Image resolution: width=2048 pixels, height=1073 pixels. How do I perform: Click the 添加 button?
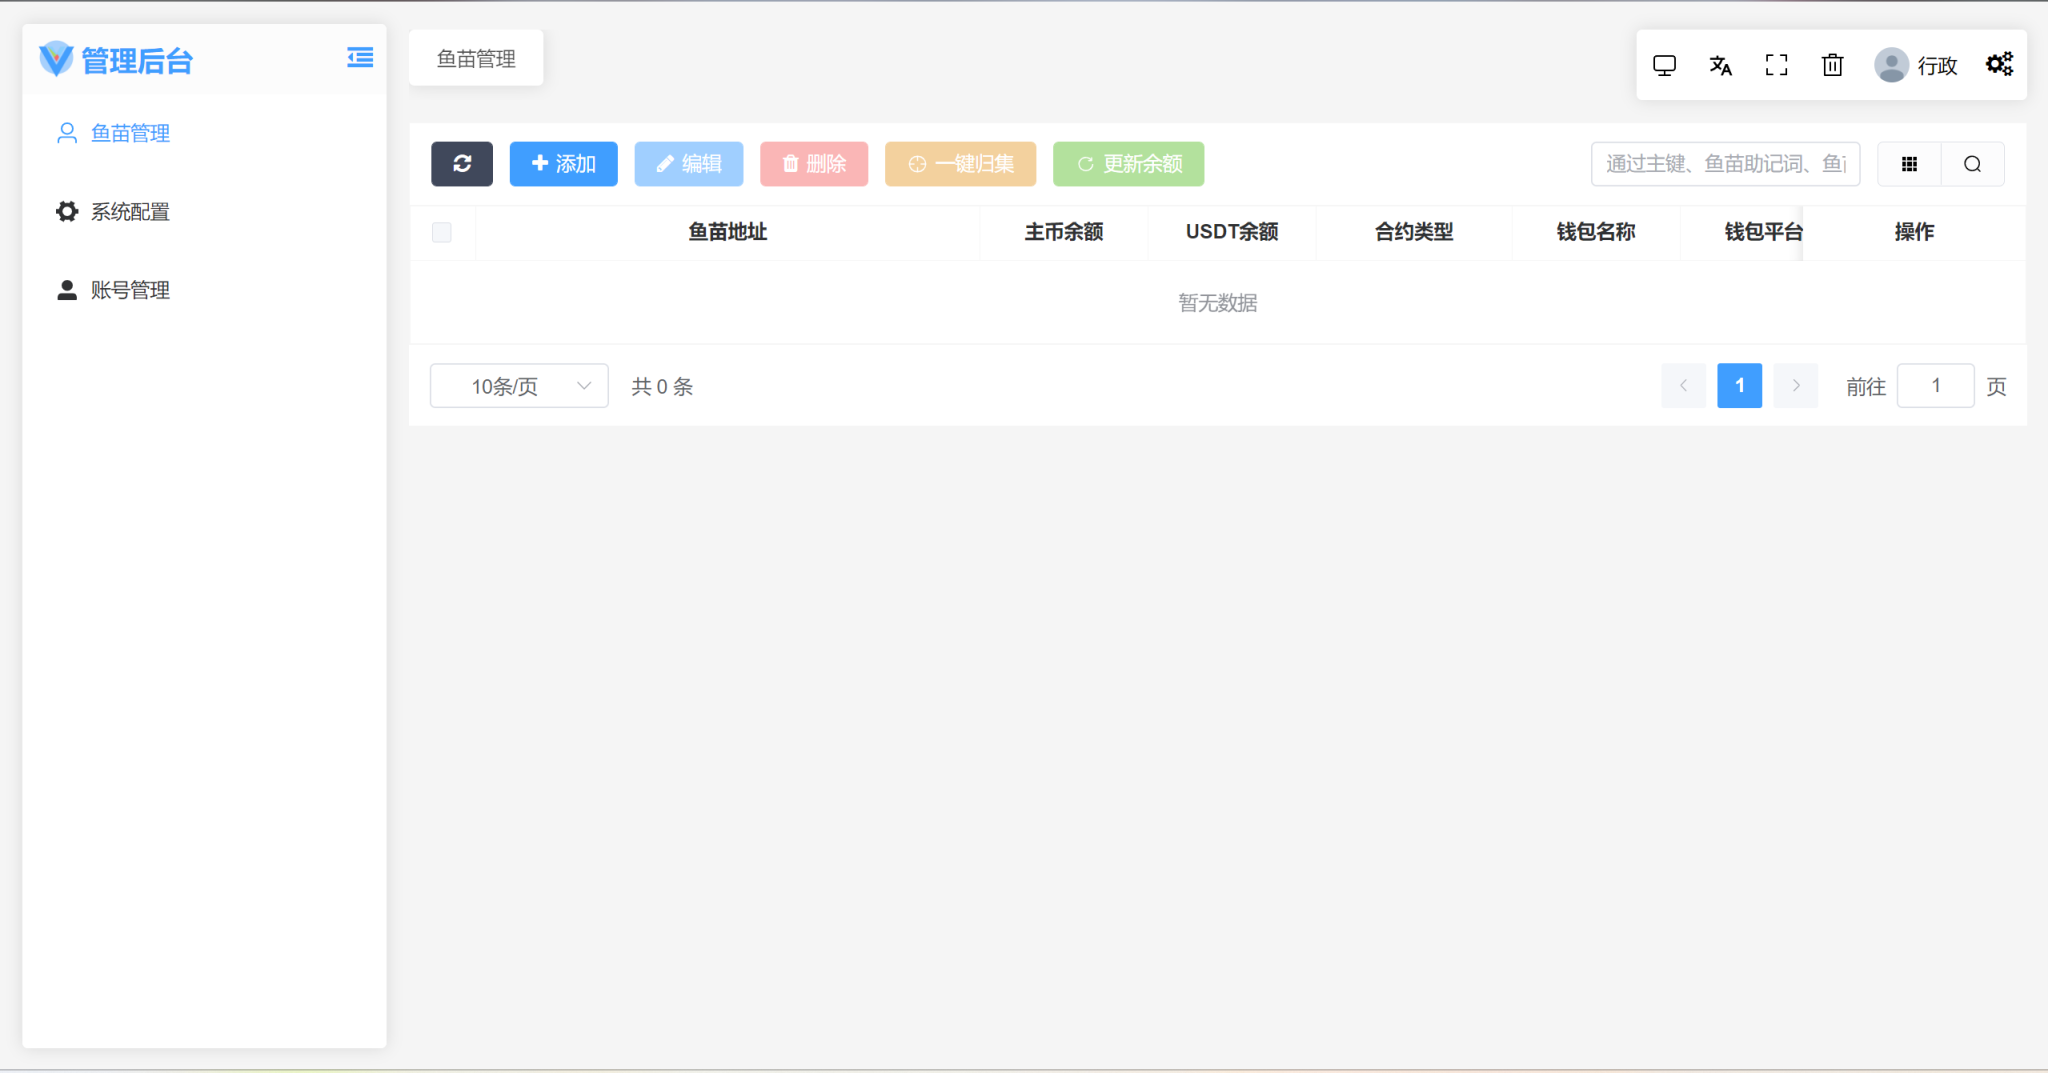[x=562, y=163]
